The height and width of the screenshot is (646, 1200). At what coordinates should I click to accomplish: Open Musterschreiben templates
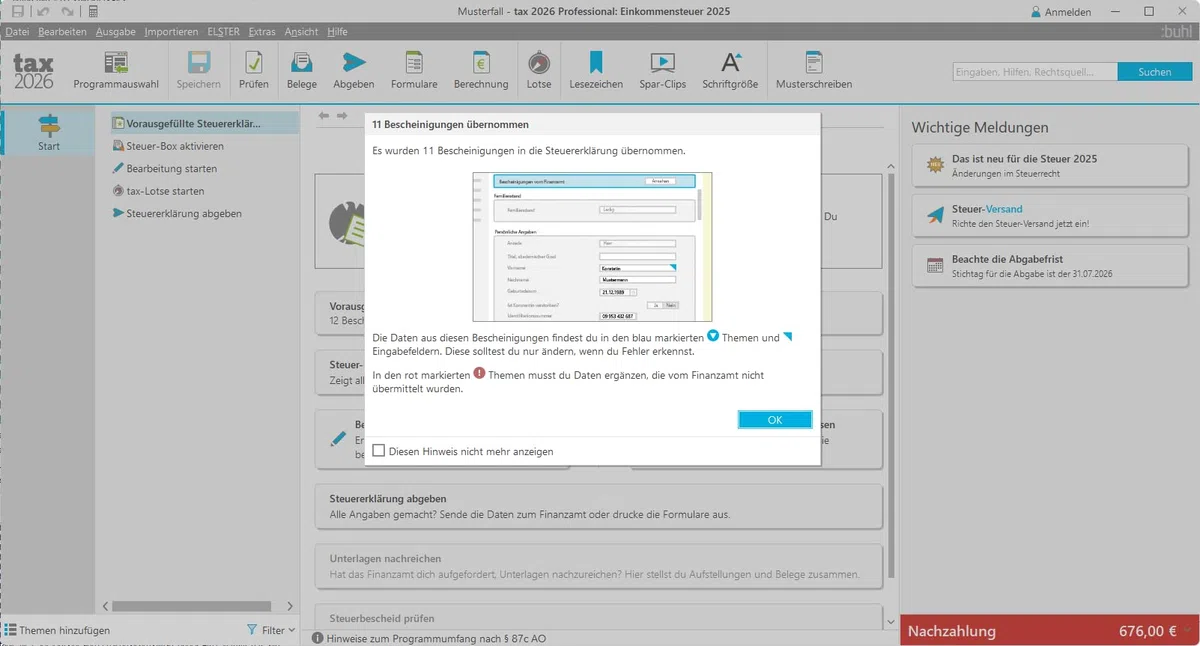click(x=814, y=70)
